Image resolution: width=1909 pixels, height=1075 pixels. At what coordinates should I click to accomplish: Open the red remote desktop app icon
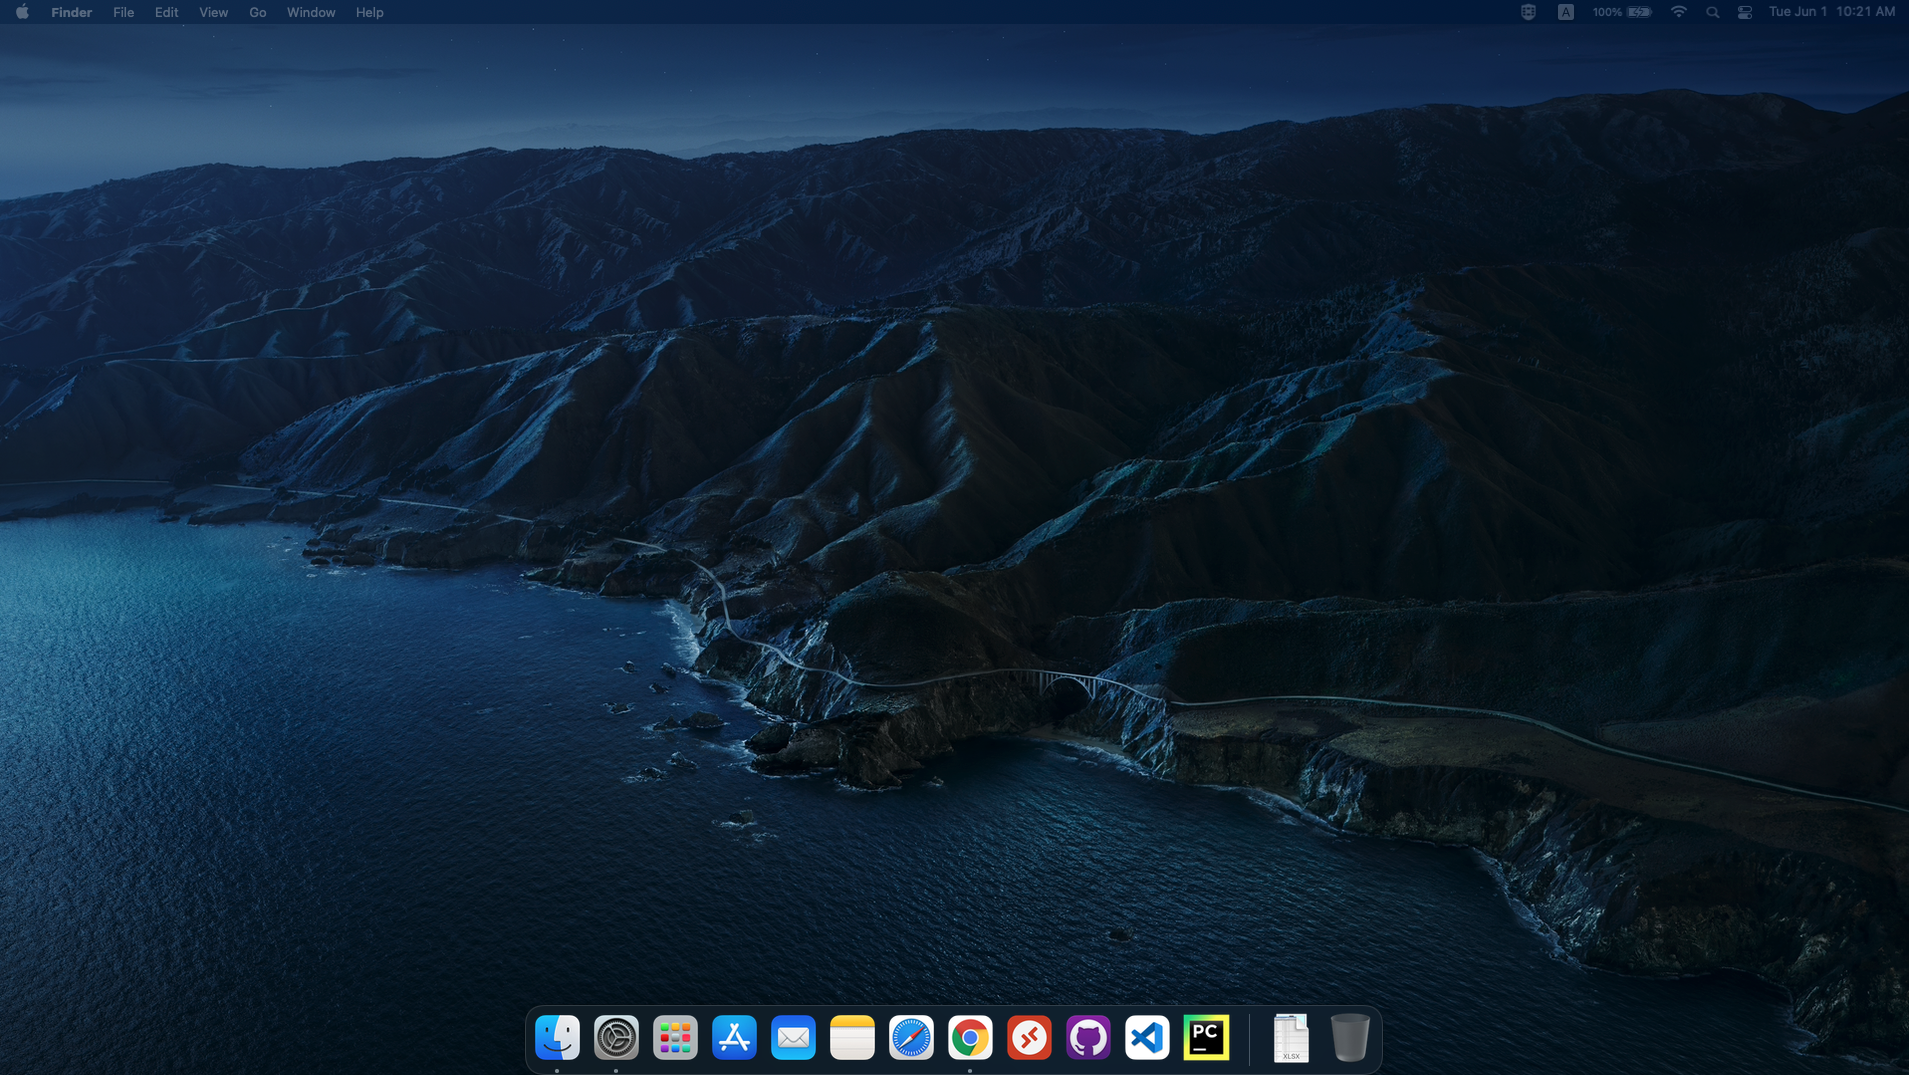[1029, 1037]
